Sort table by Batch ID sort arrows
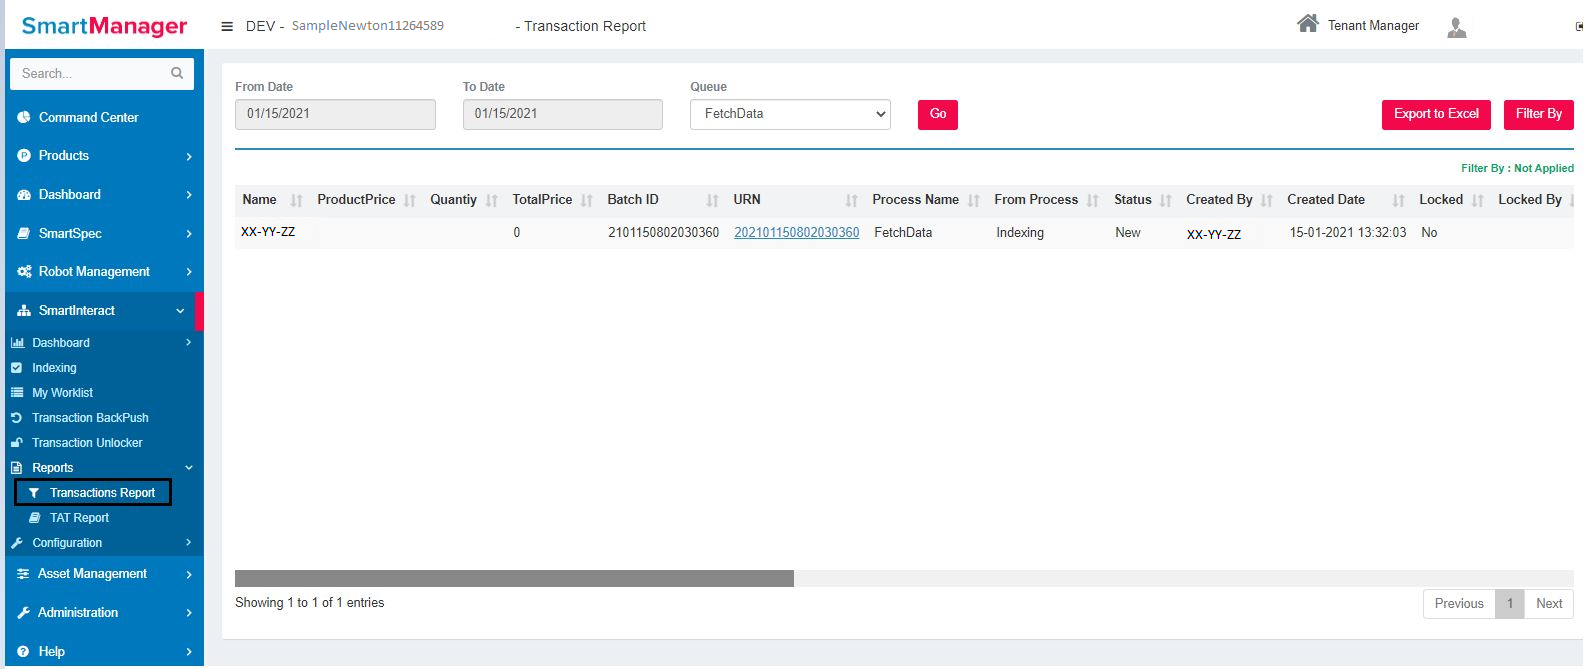The image size is (1584, 669). pos(712,201)
